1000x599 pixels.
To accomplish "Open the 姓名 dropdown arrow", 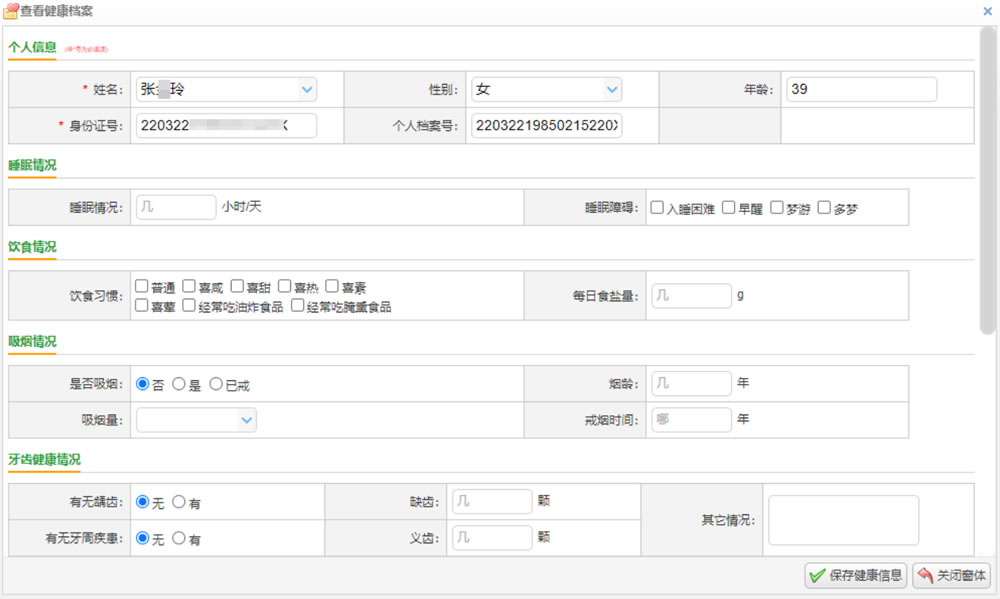I will tap(307, 89).
